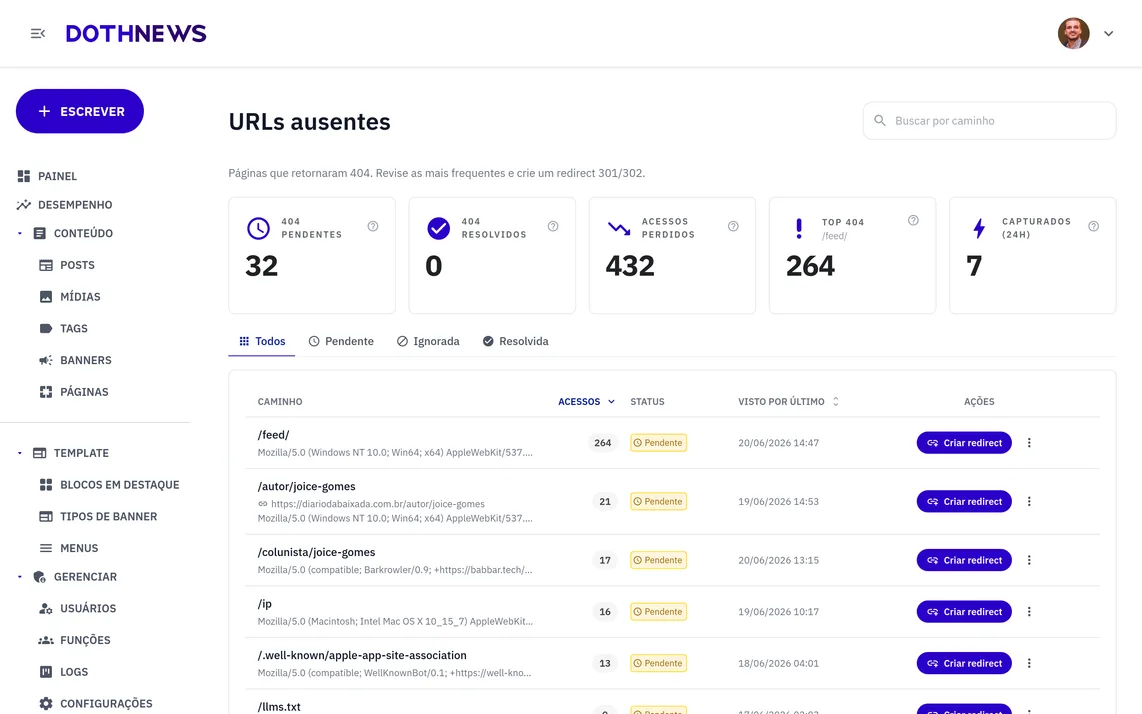1142x714 pixels.
Task: Select the TEMPLATE sidebar item
Action: click(71, 453)
